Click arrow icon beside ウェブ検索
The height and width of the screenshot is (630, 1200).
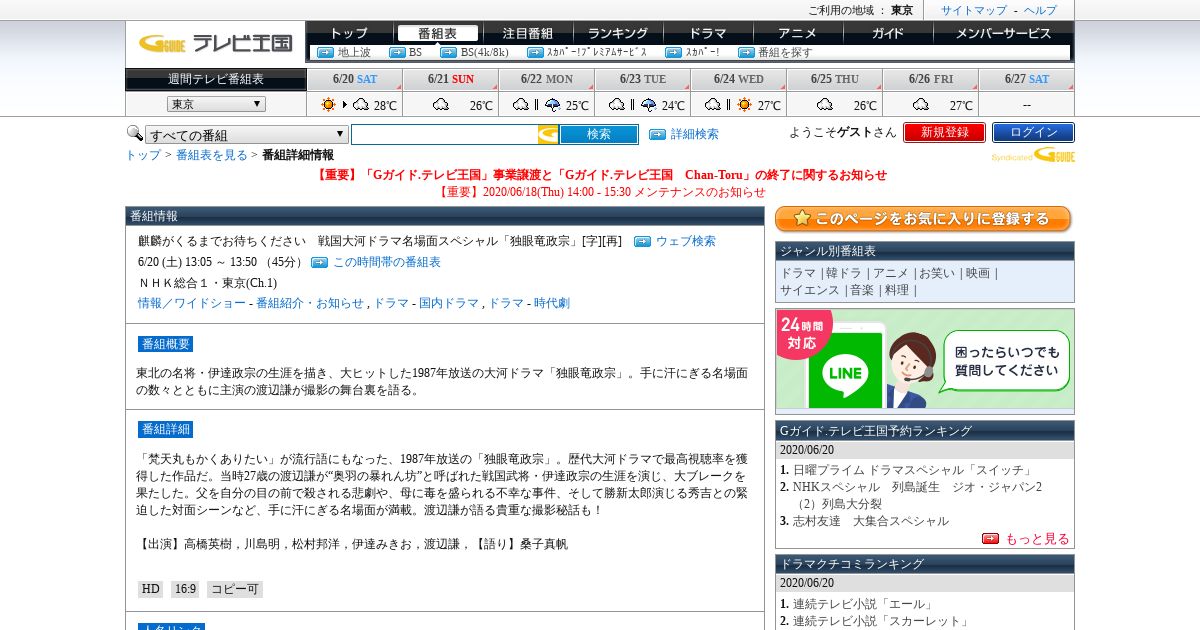click(x=642, y=241)
